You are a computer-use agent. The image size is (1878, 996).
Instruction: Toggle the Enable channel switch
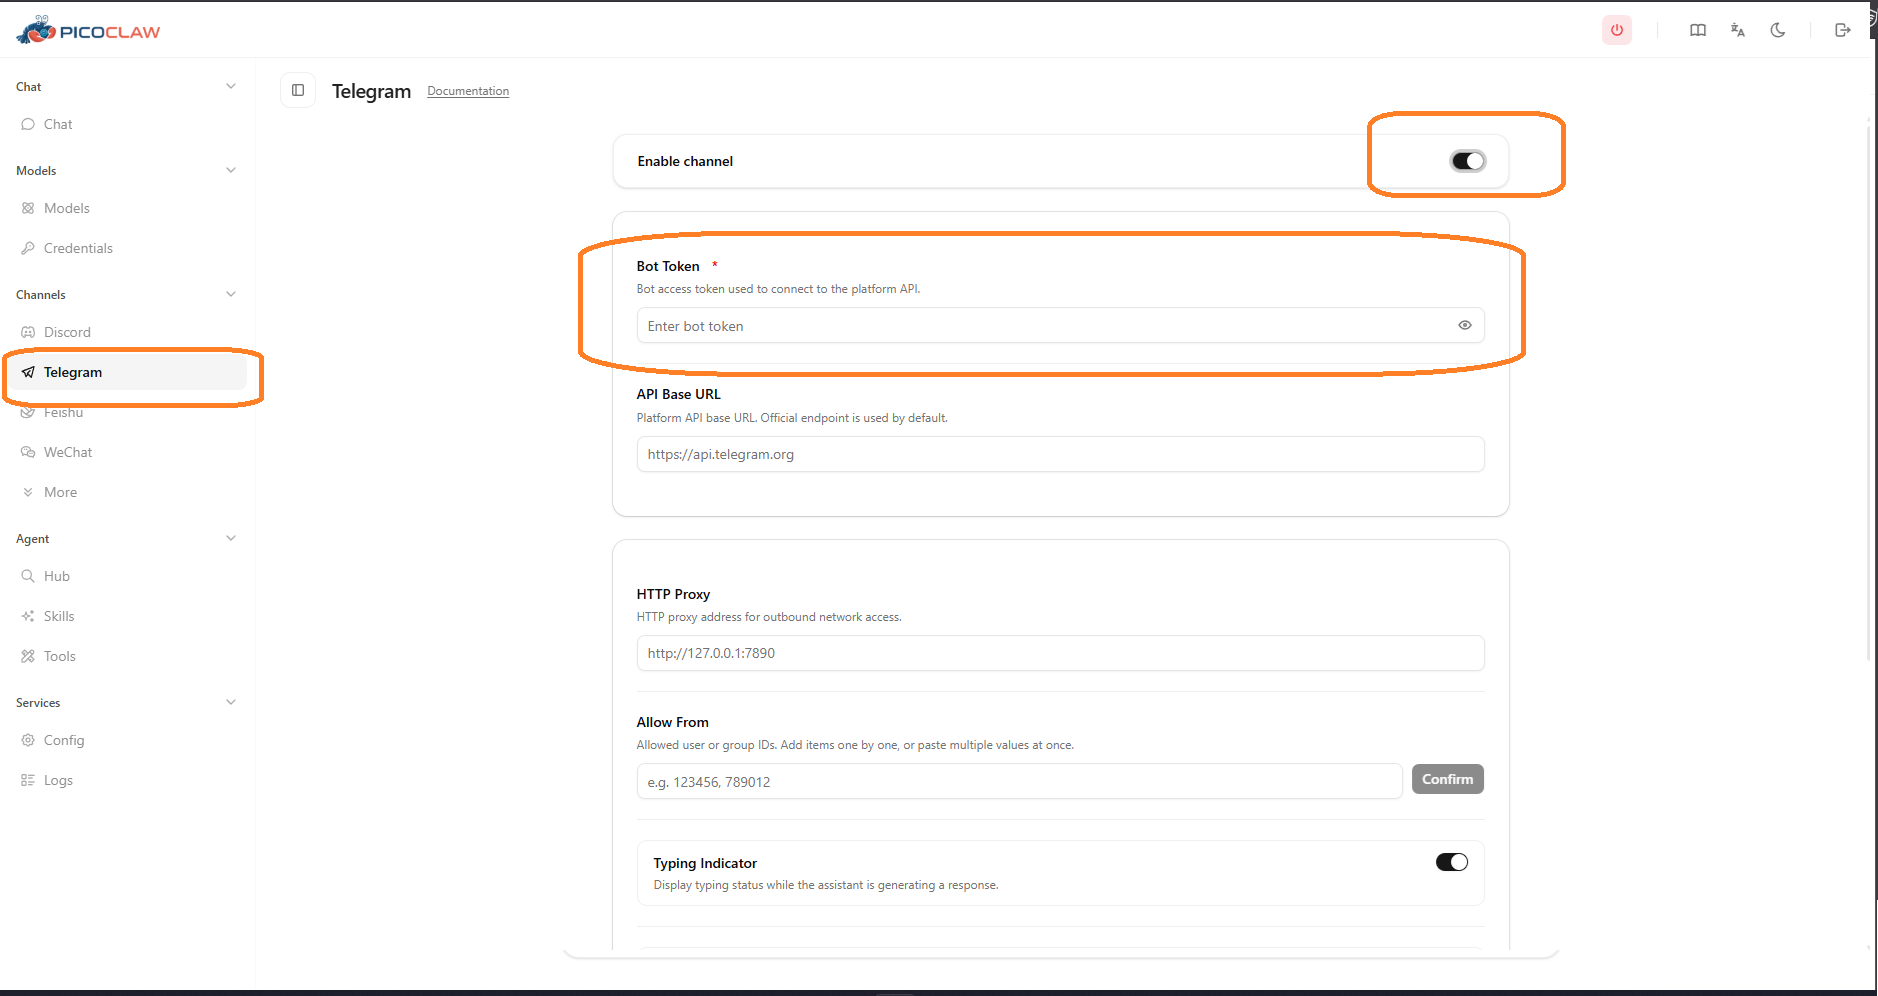(x=1468, y=161)
